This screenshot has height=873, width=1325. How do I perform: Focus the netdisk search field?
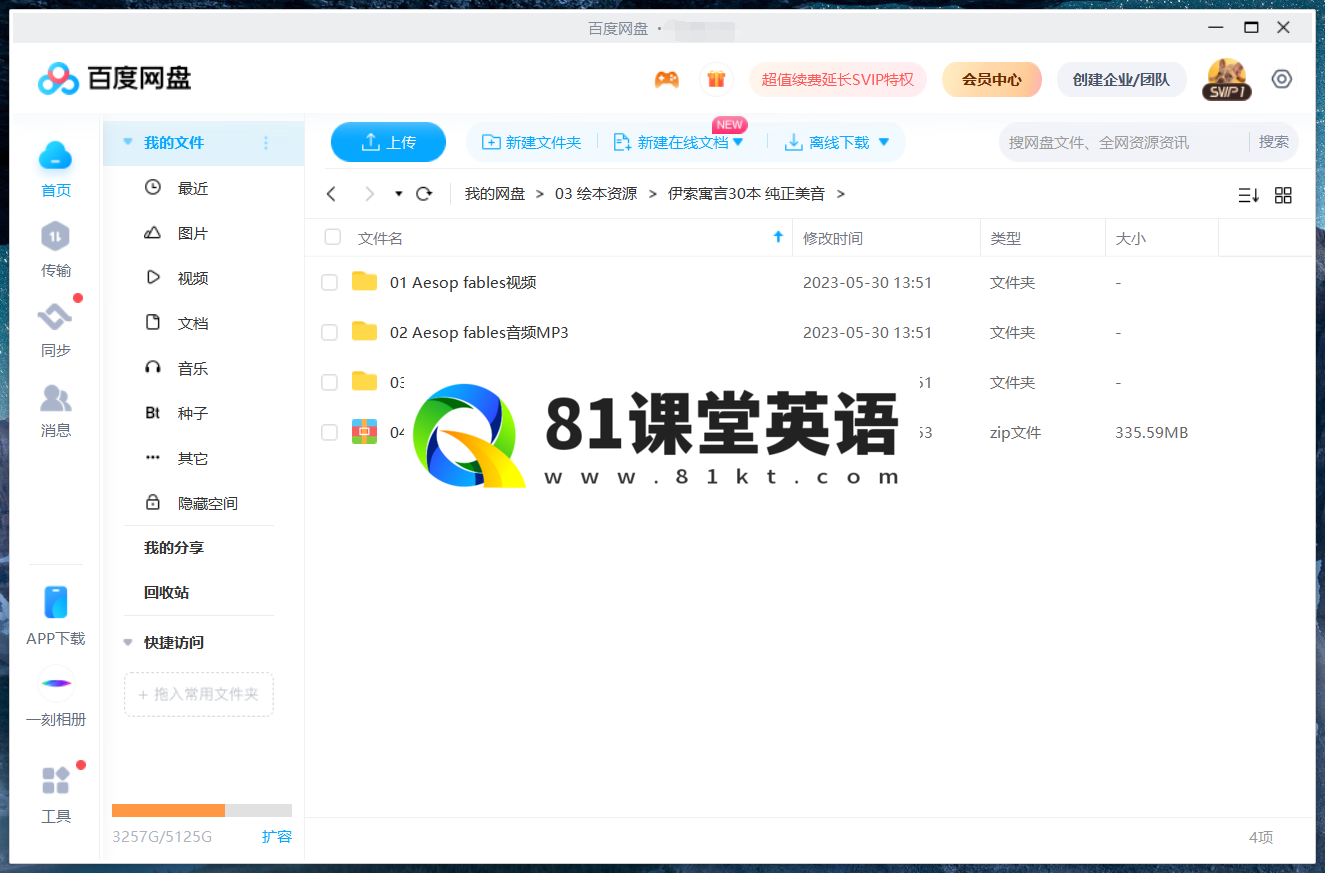coord(1123,142)
